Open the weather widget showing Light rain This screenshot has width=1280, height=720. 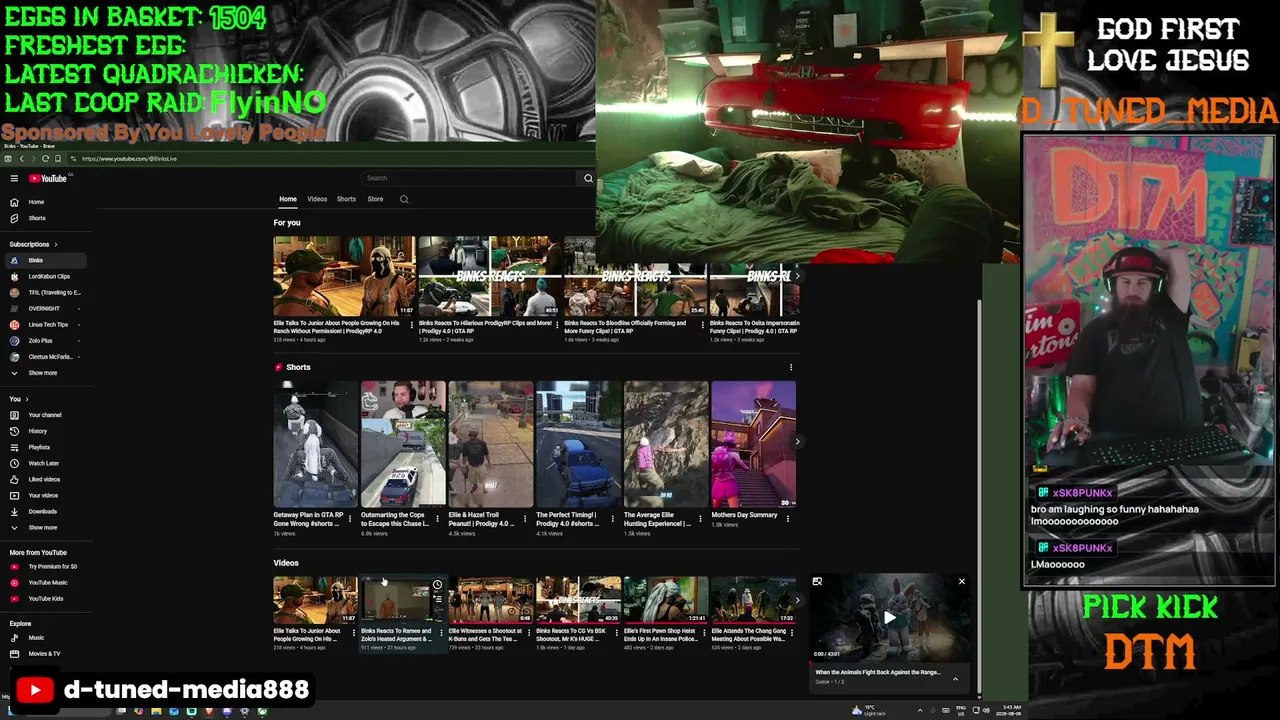pyautogui.click(x=868, y=711)
